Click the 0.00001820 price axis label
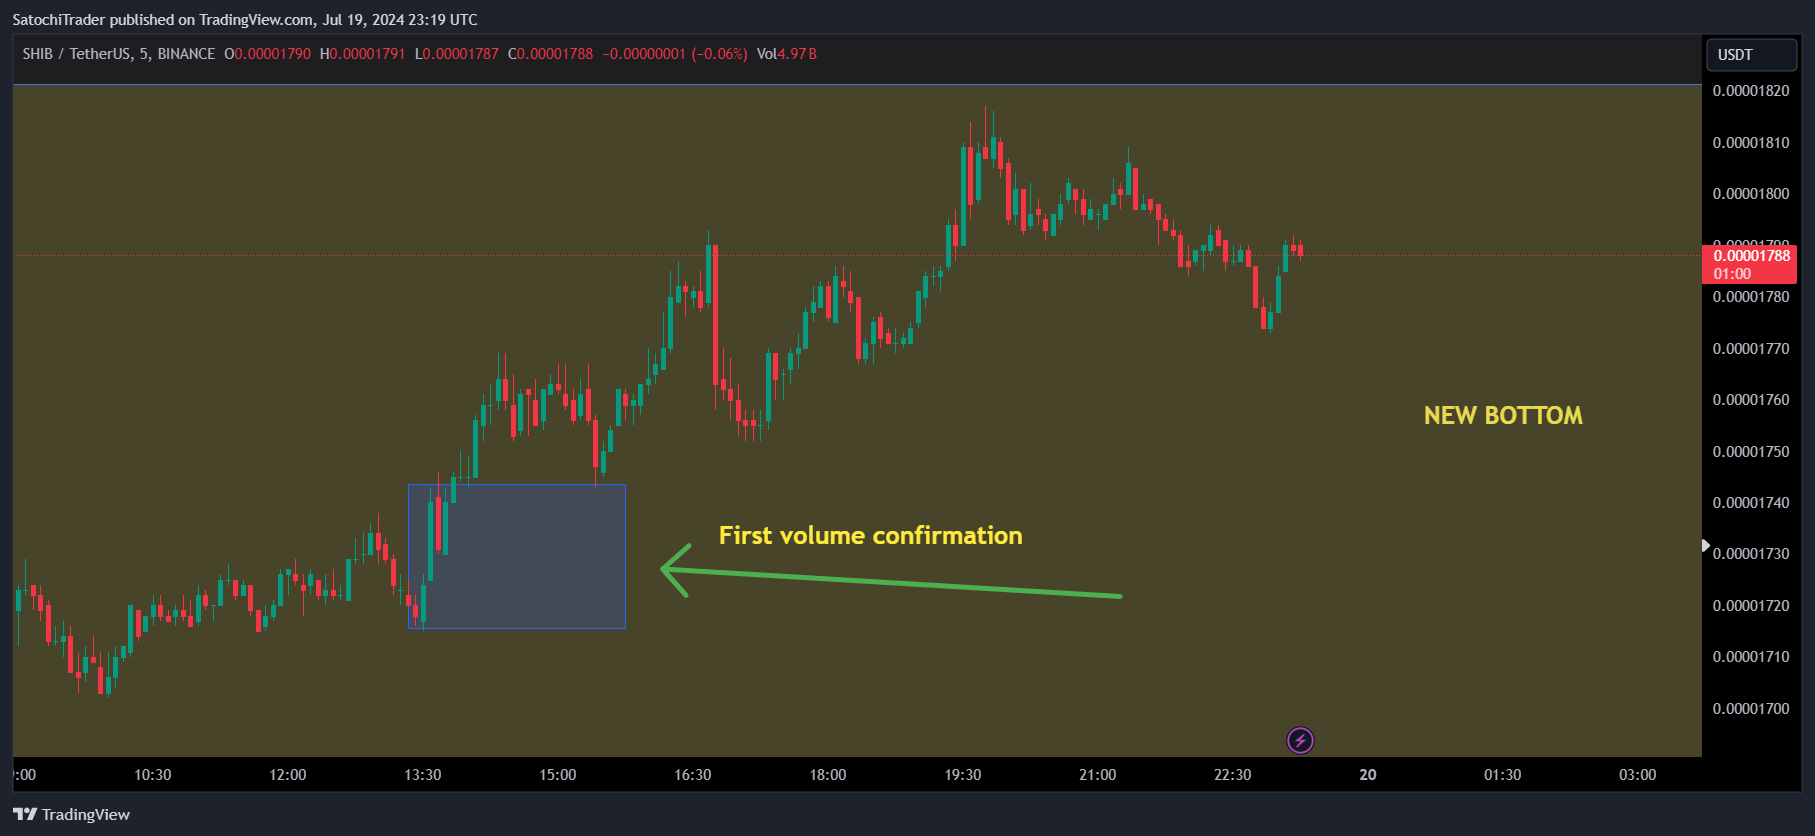 [1751, 91]
